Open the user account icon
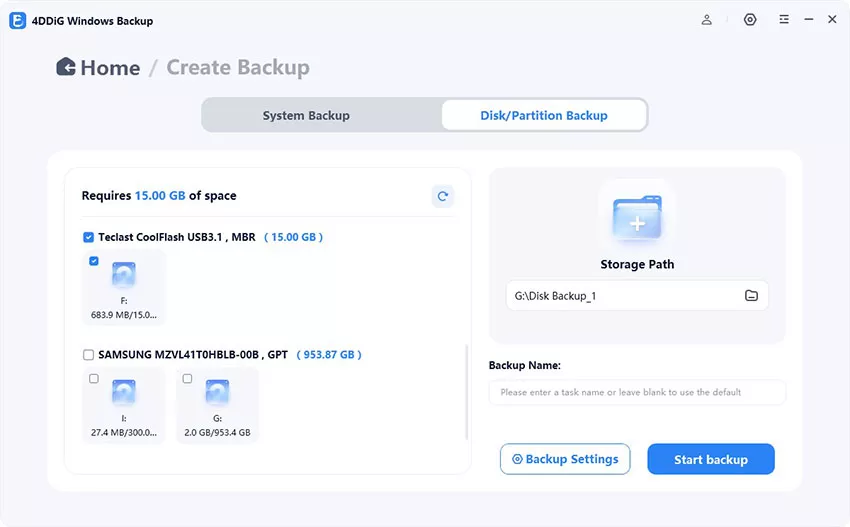Screen dimensions: 850x527 706,20
